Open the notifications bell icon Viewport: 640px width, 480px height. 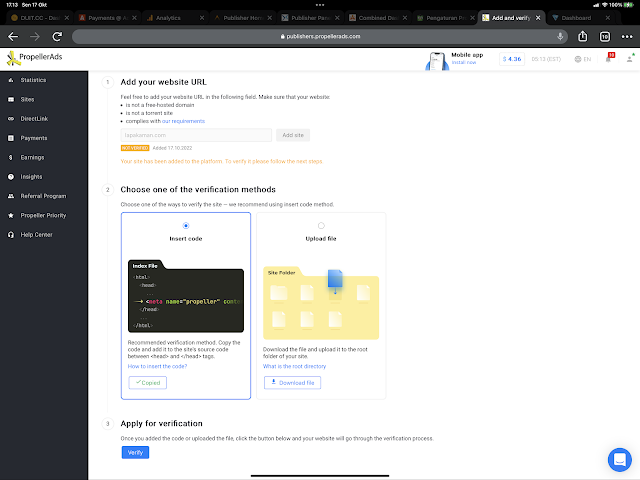pyautogui.click(x=608, y=59)
